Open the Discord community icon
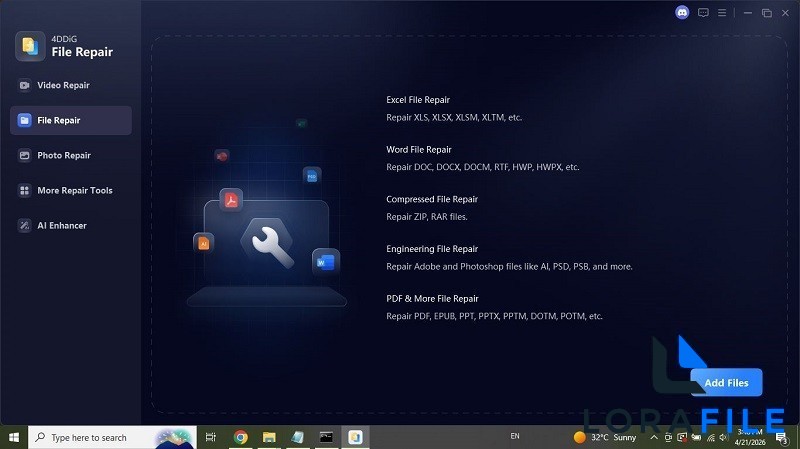The width and height of the screenshot is (800, 449). pos(682,13)
